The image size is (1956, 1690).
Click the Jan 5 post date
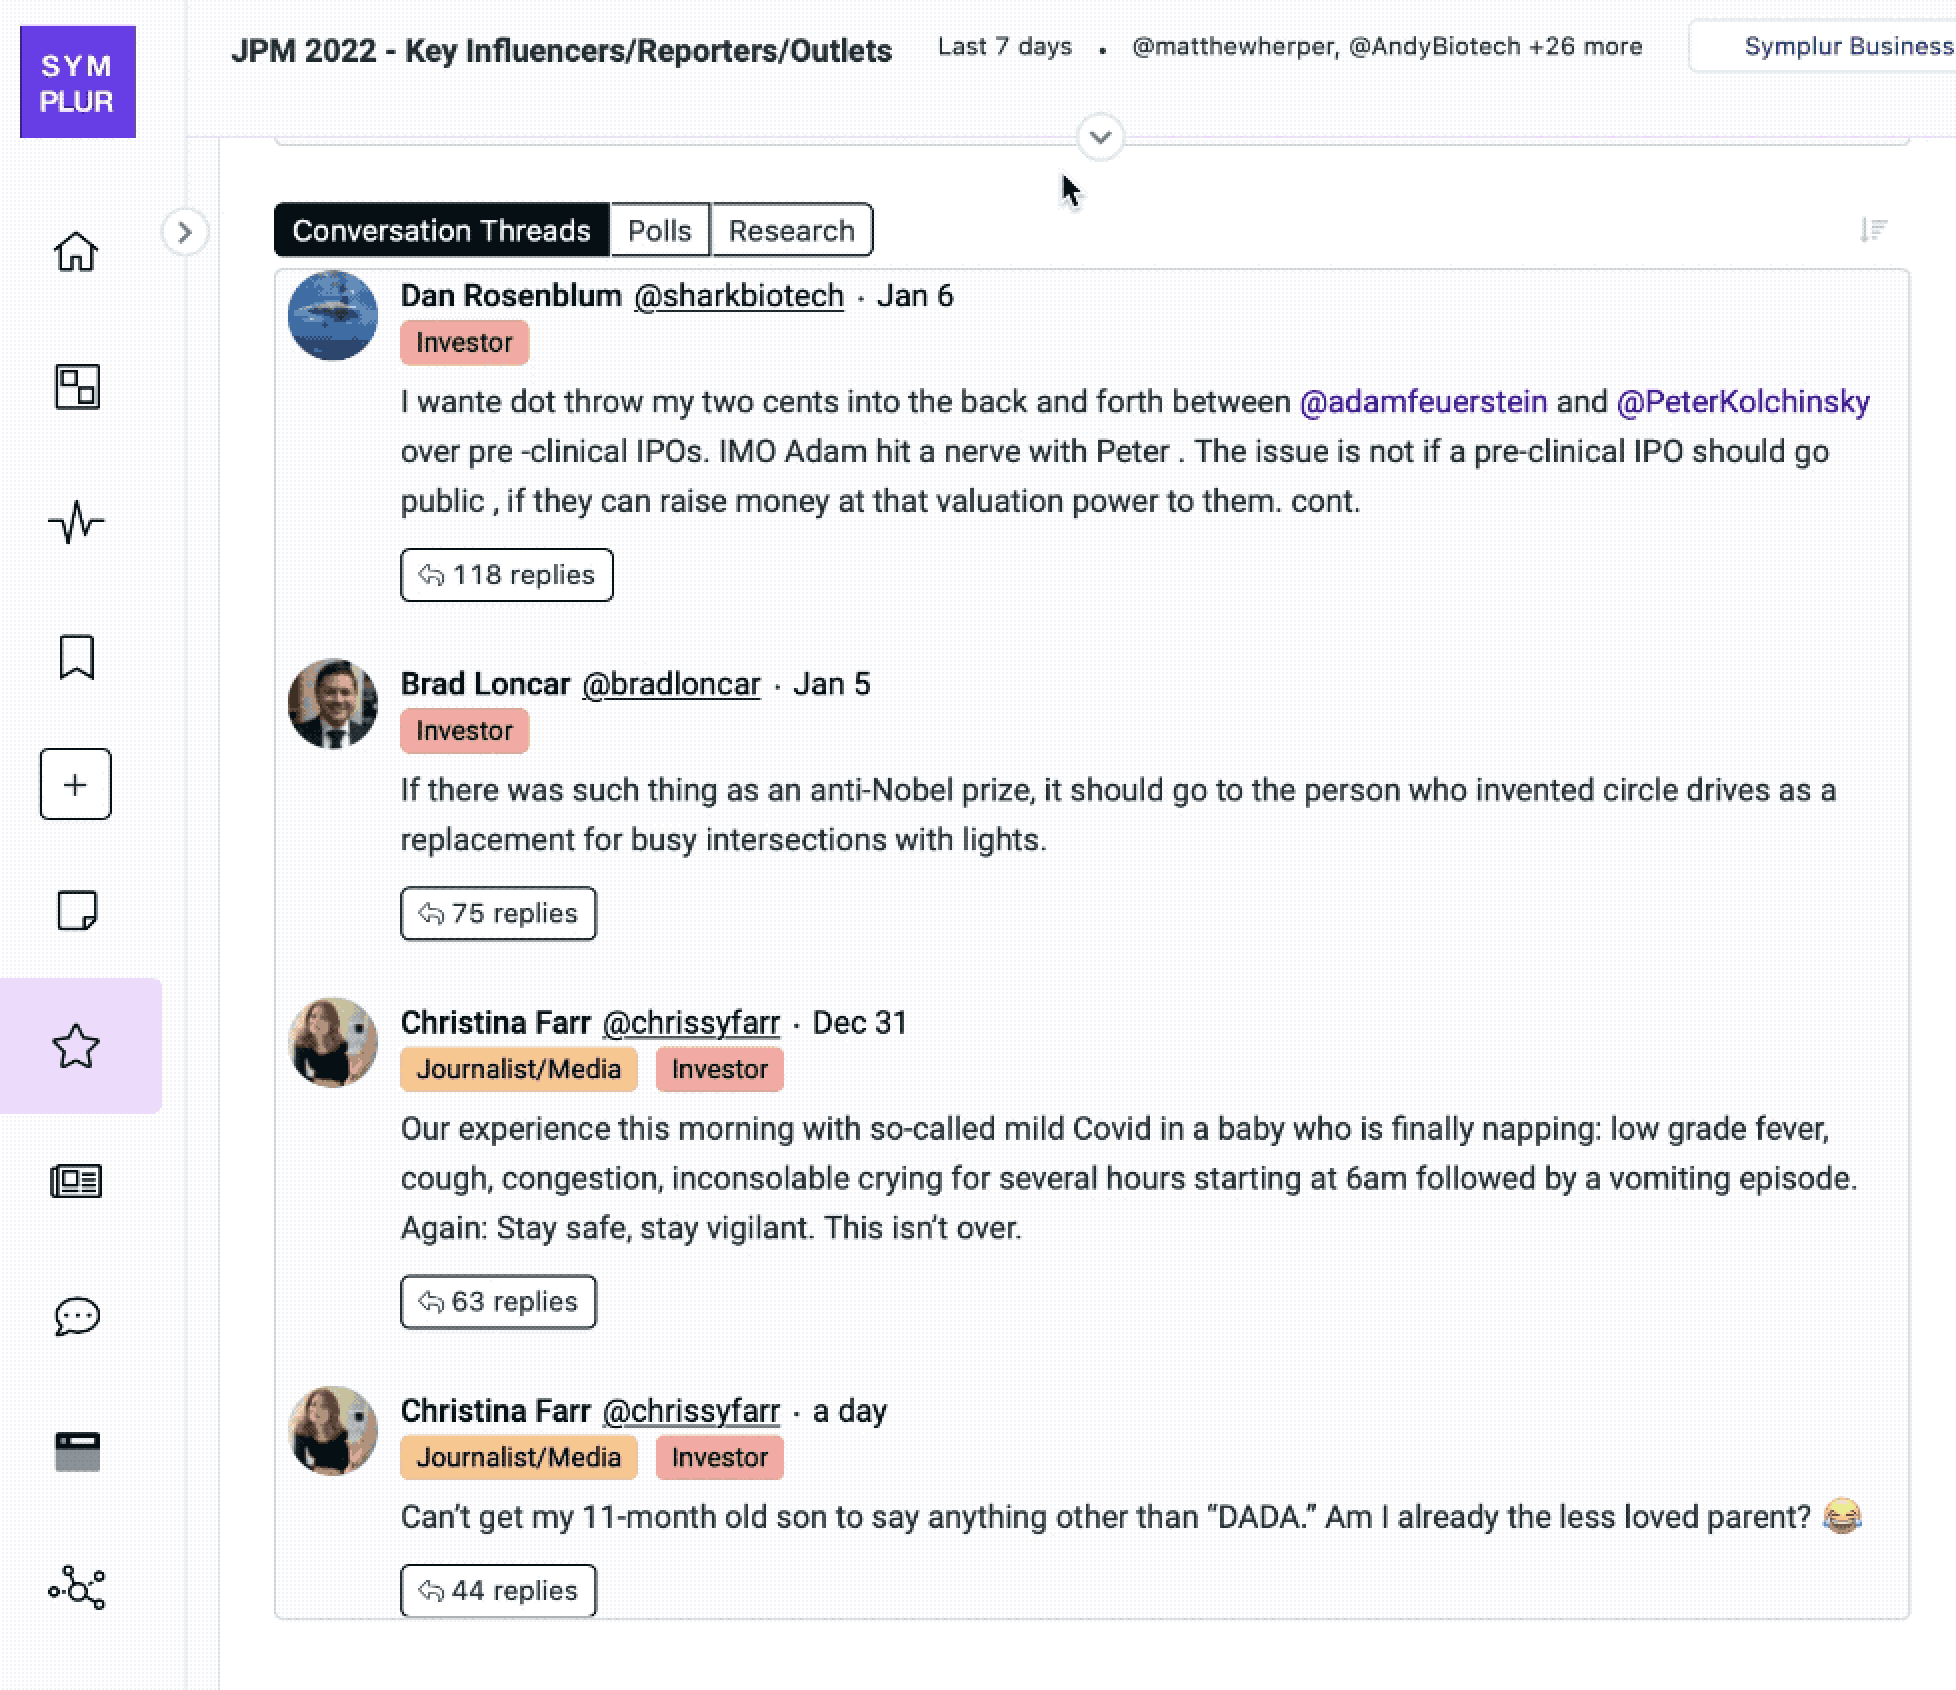[x=832, y=684]
